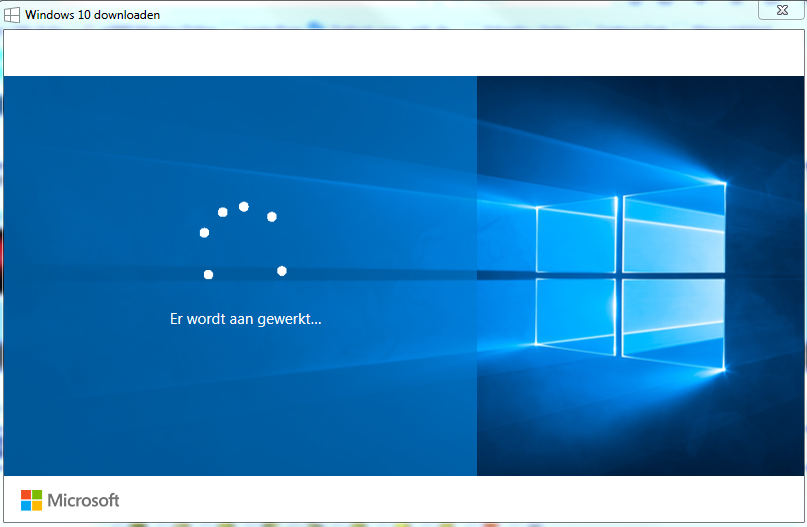The height and width of the screenshot is (527, 807).
Task: Click the "Microsoft" wordmark text
Action: coord(83,500)
